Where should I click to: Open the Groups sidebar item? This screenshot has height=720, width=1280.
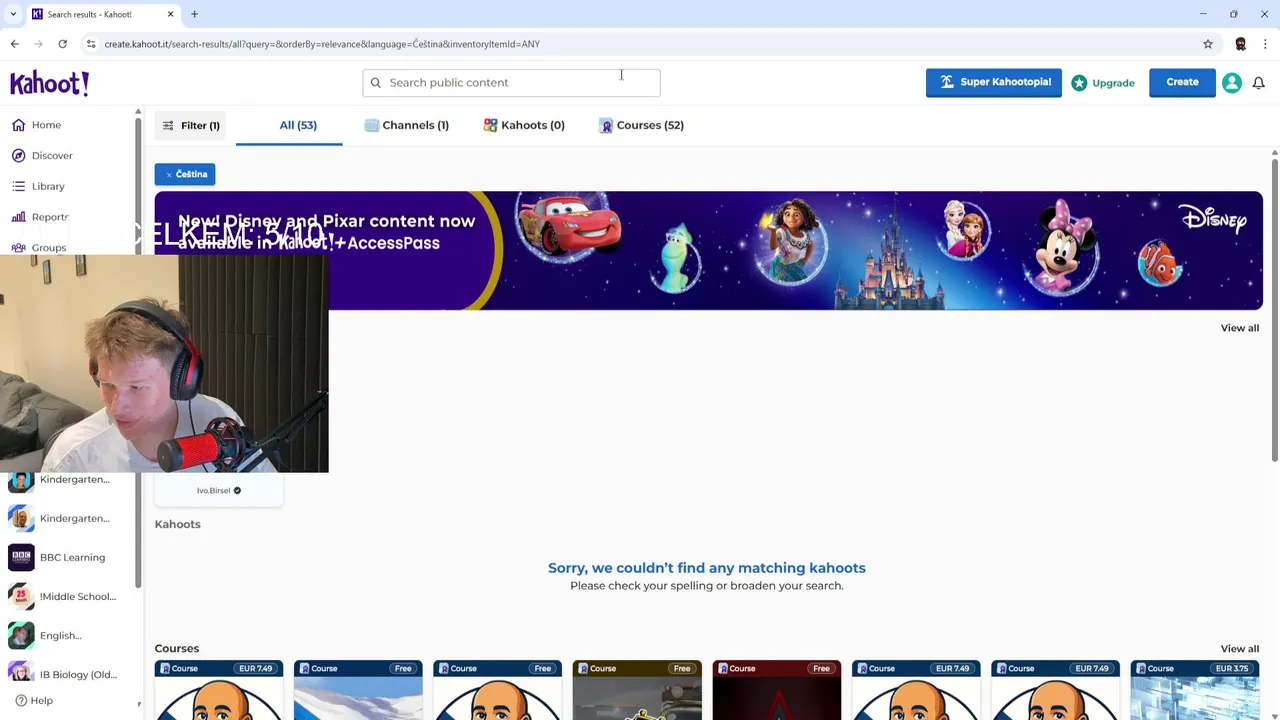[x=40, y=247]
